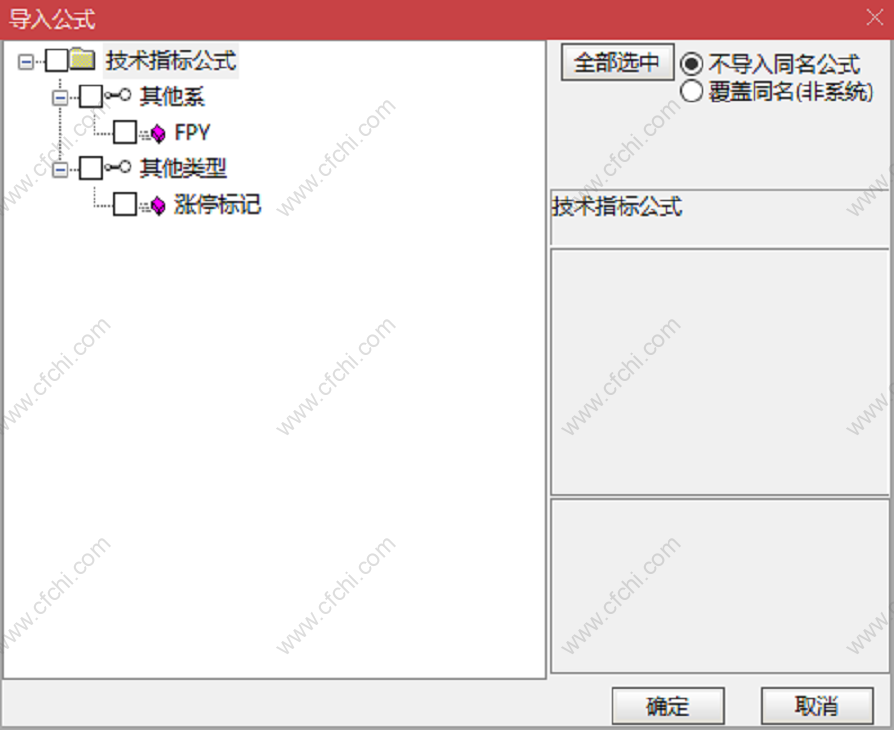Image resolution: width=894 pixels, height=730 pixels.
Task: Select the 涨停标记 tree item label
Action: pyautogui.click(x=217, y=204)
